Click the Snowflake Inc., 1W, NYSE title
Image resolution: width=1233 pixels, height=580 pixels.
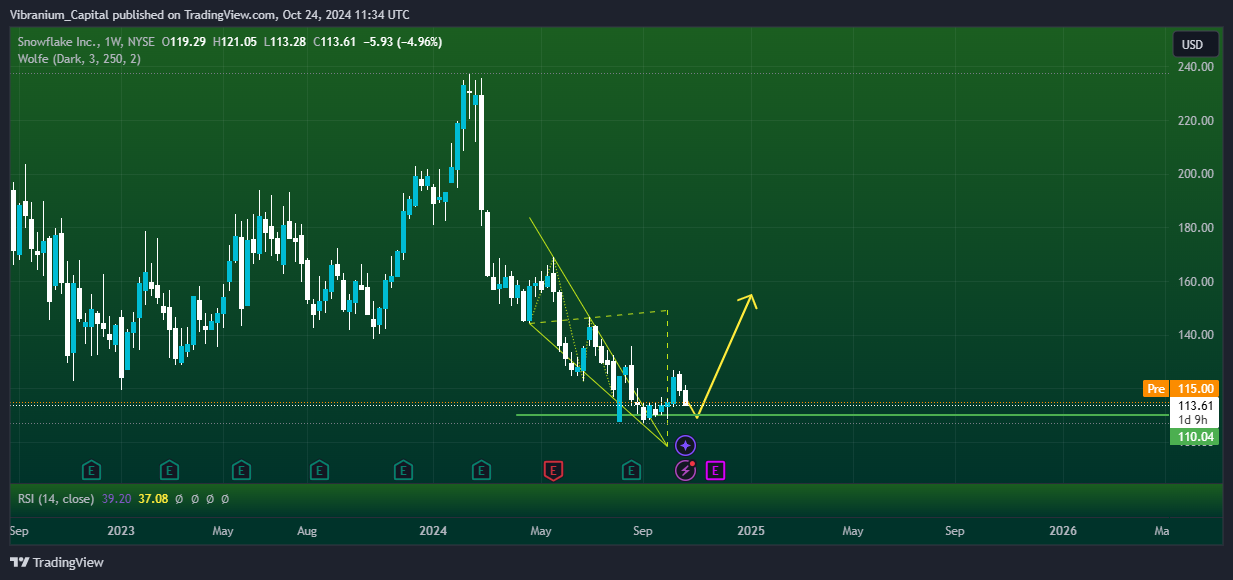tap(87, 42)
